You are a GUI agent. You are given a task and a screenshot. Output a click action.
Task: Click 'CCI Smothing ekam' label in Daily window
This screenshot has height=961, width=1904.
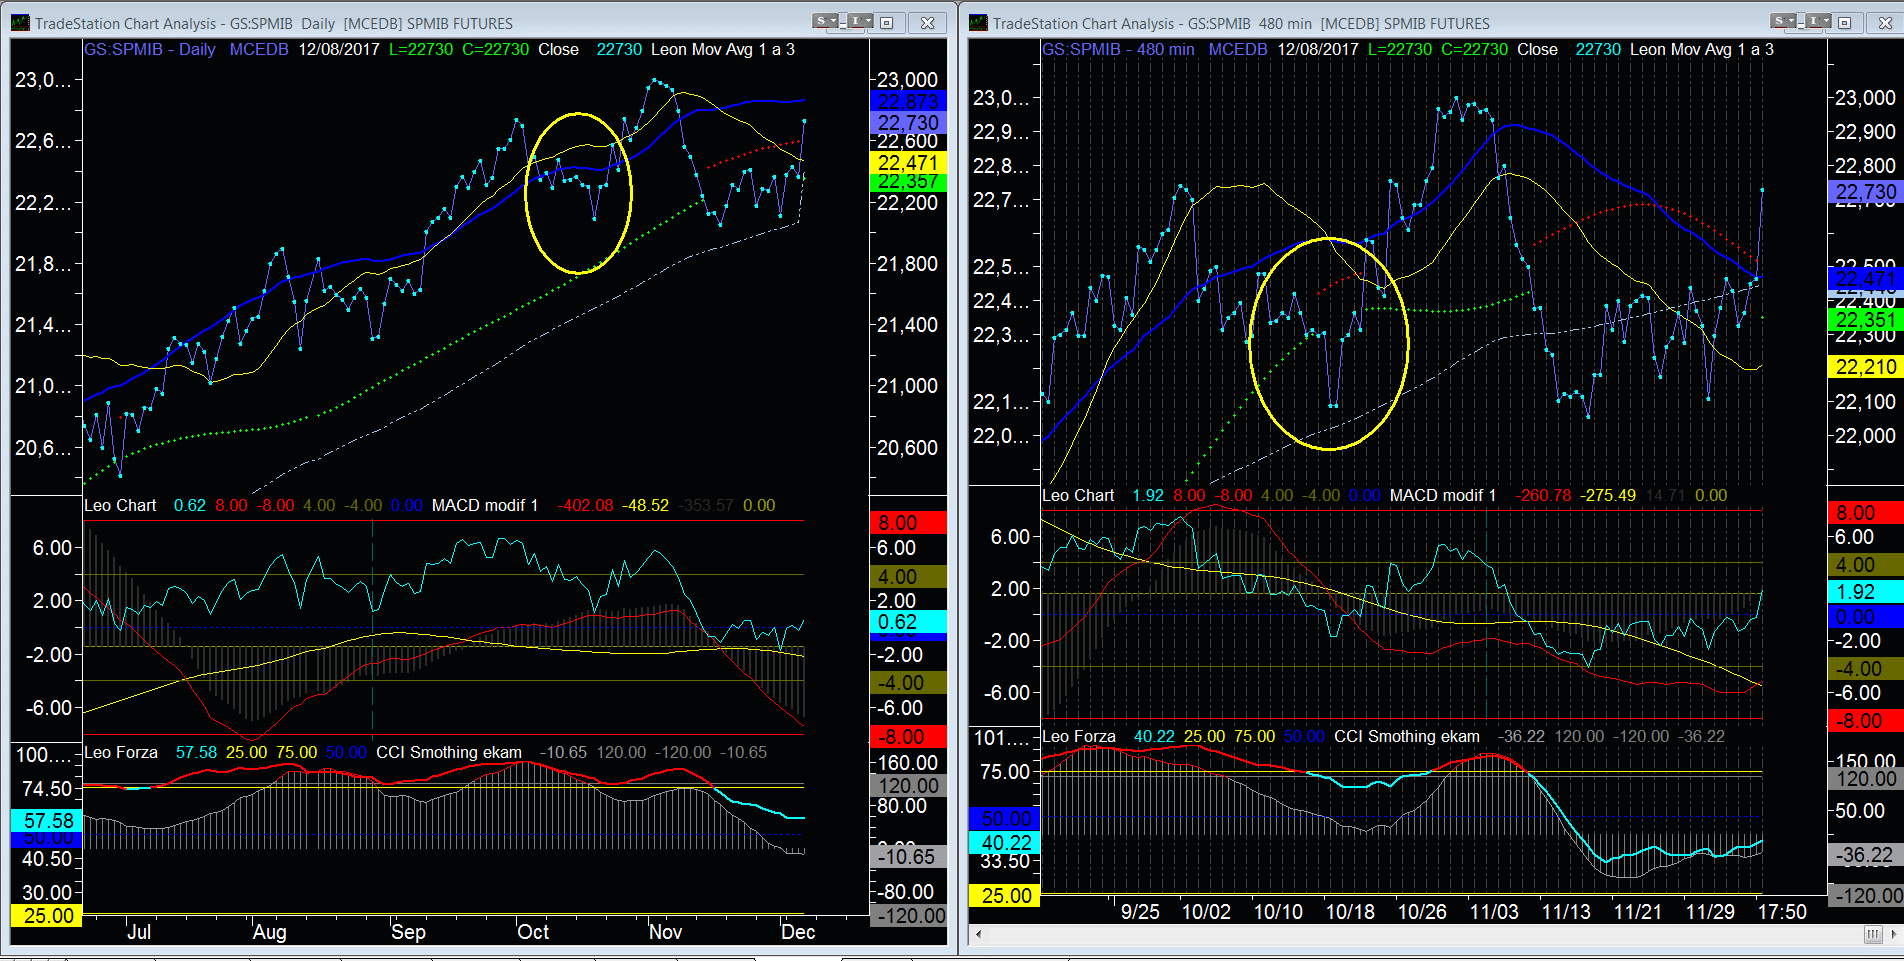tap(449, 752)
